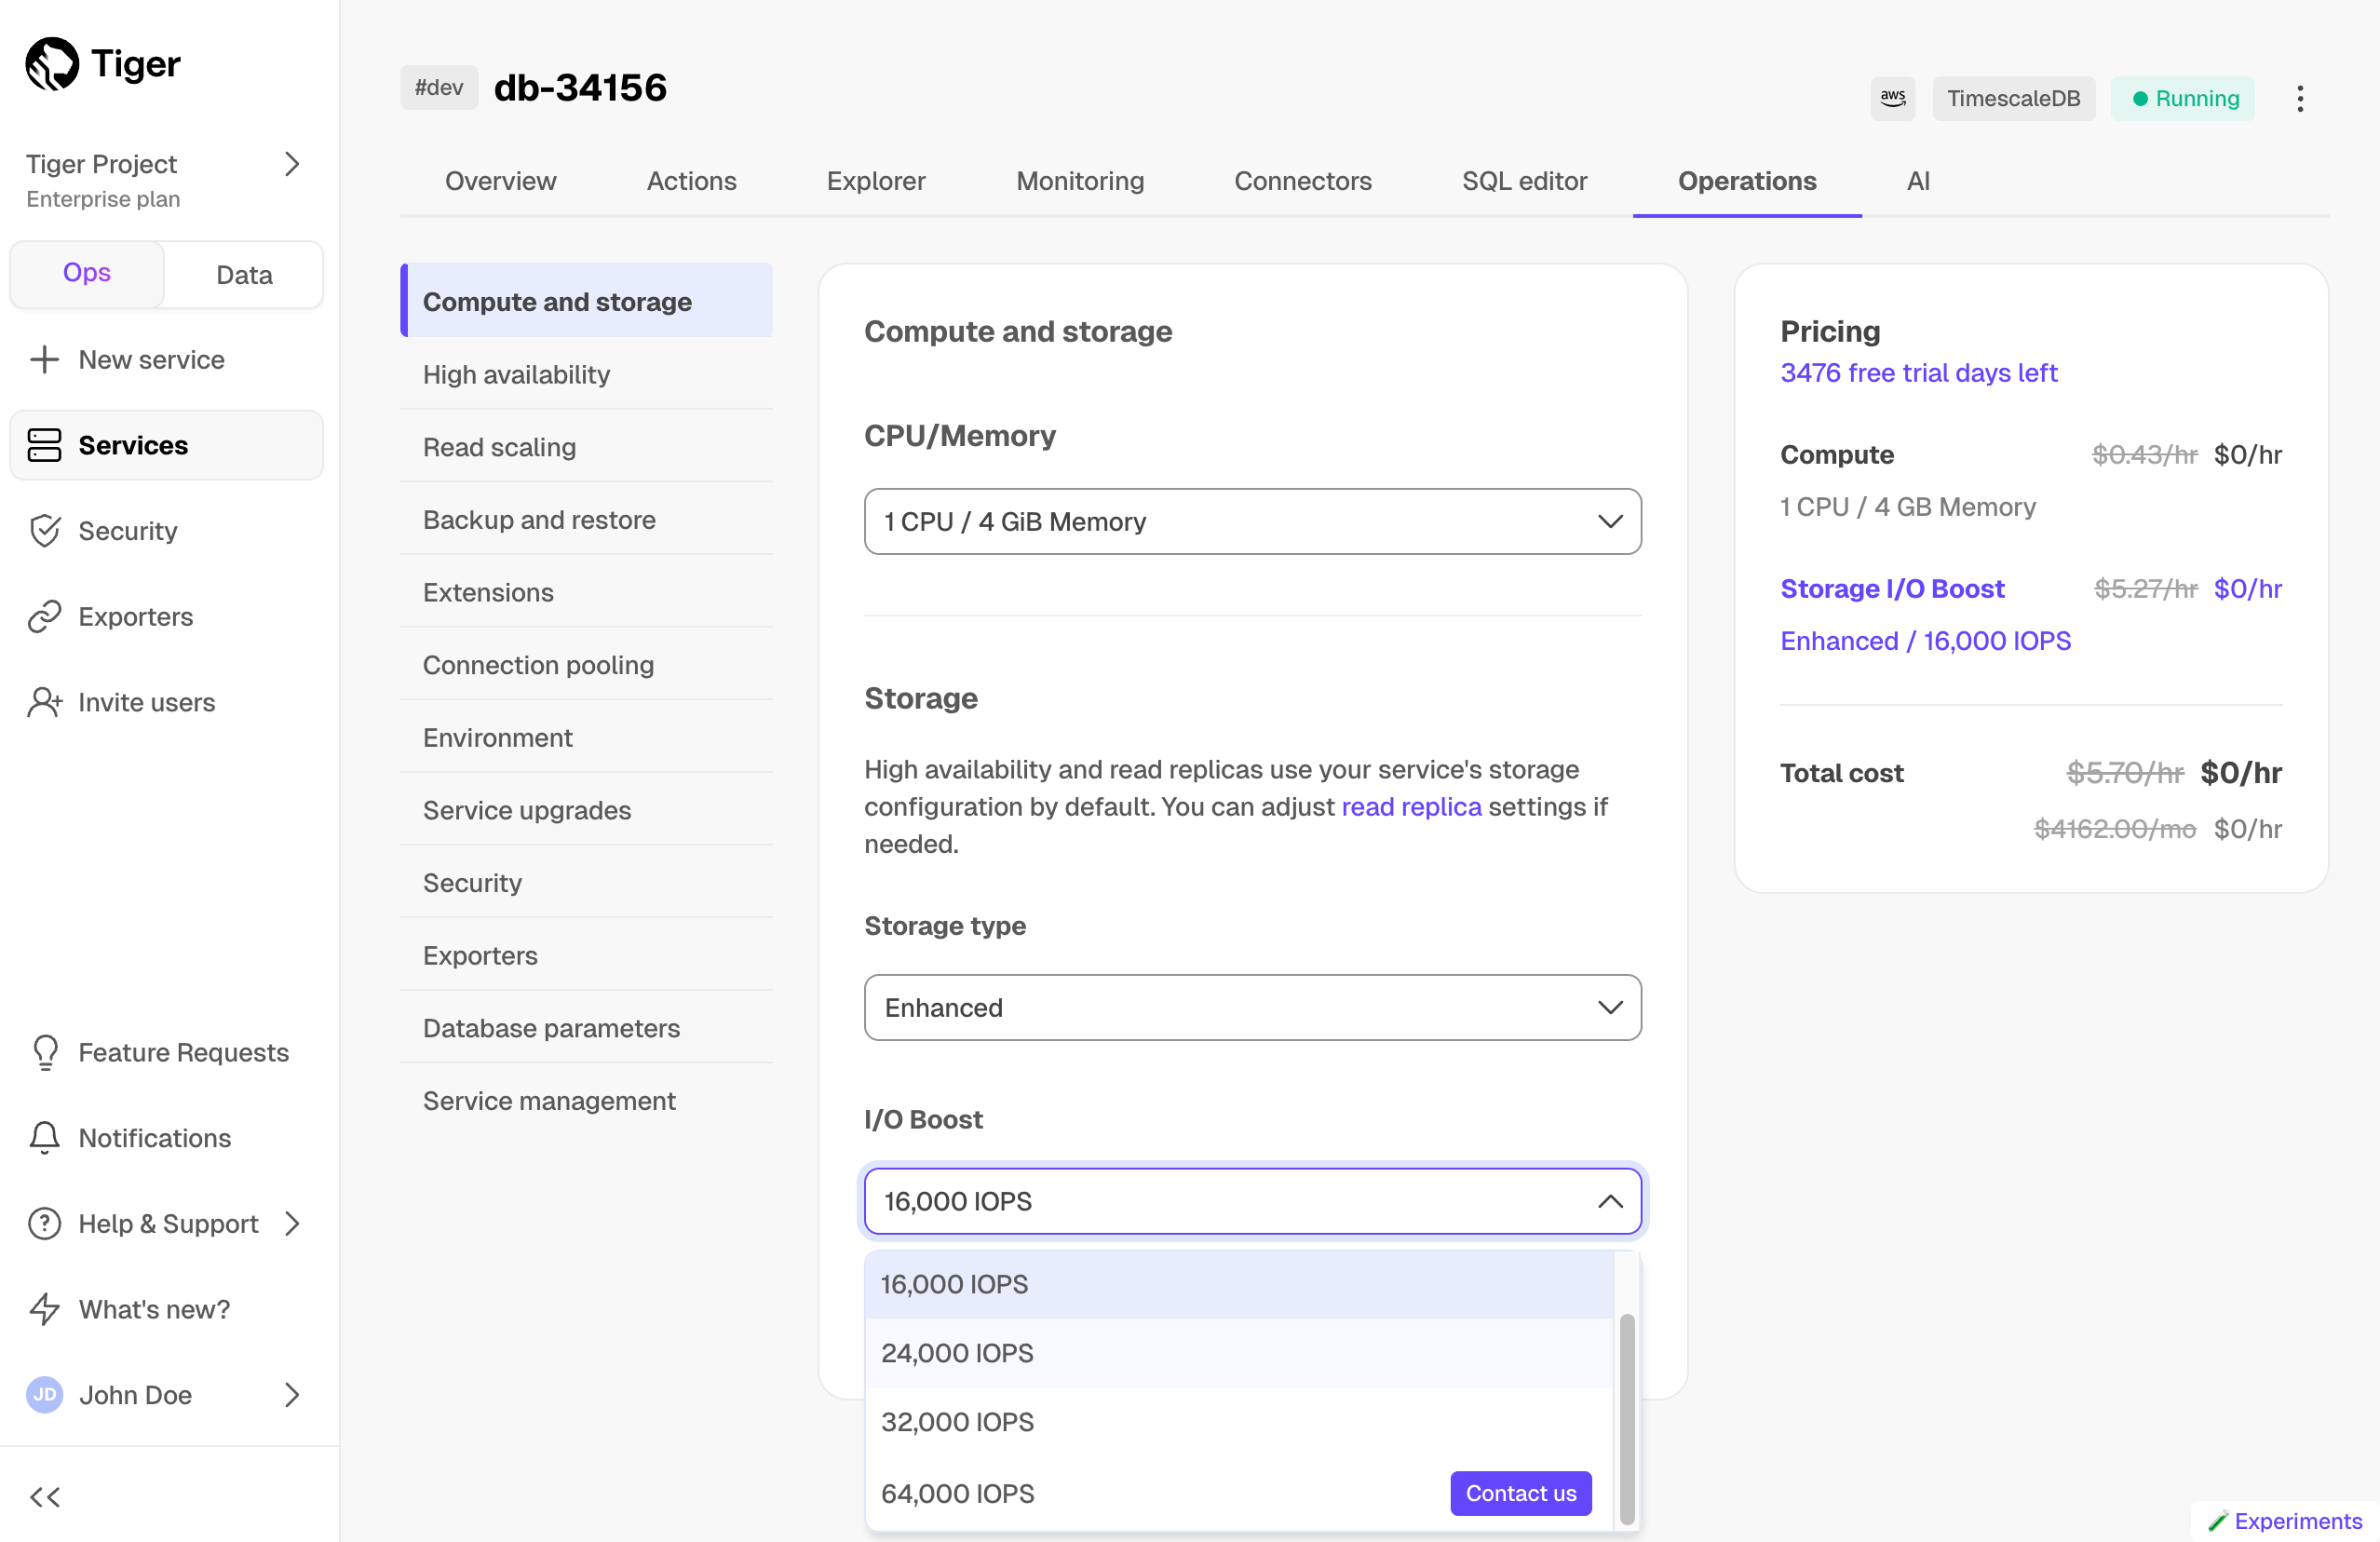
Task: Click the Invite users person icon
Action: tap(44, 702)
